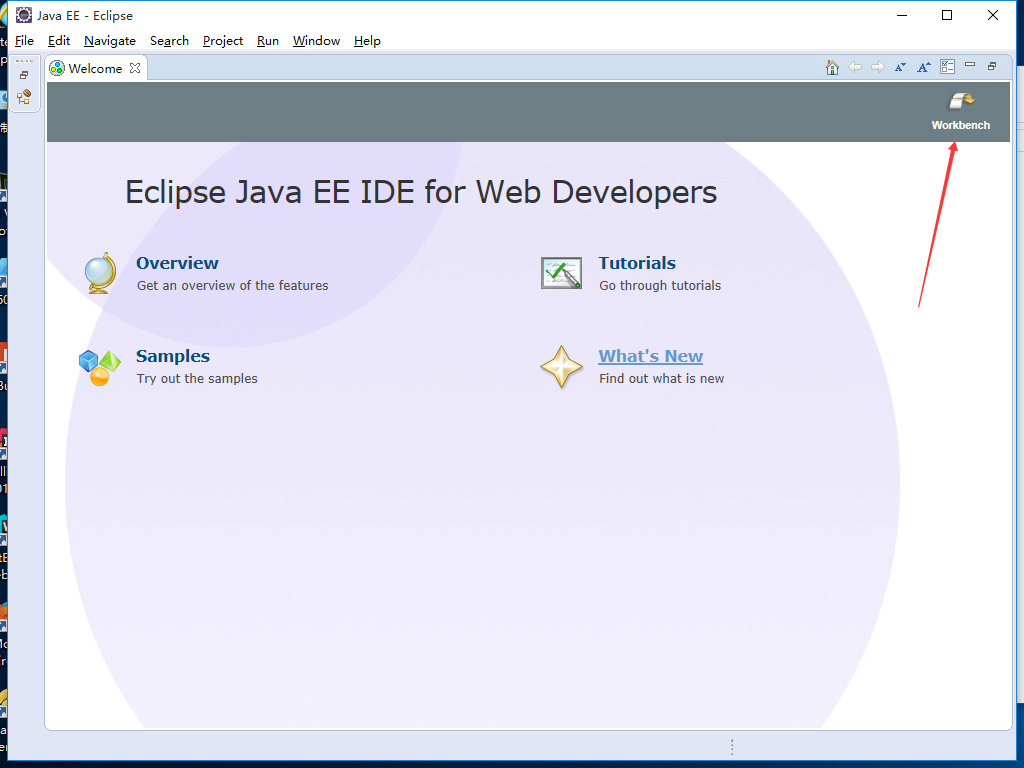Minimize the Welcome view panel
Viewport: 1024px width, 768px height.
click(970, 65)
